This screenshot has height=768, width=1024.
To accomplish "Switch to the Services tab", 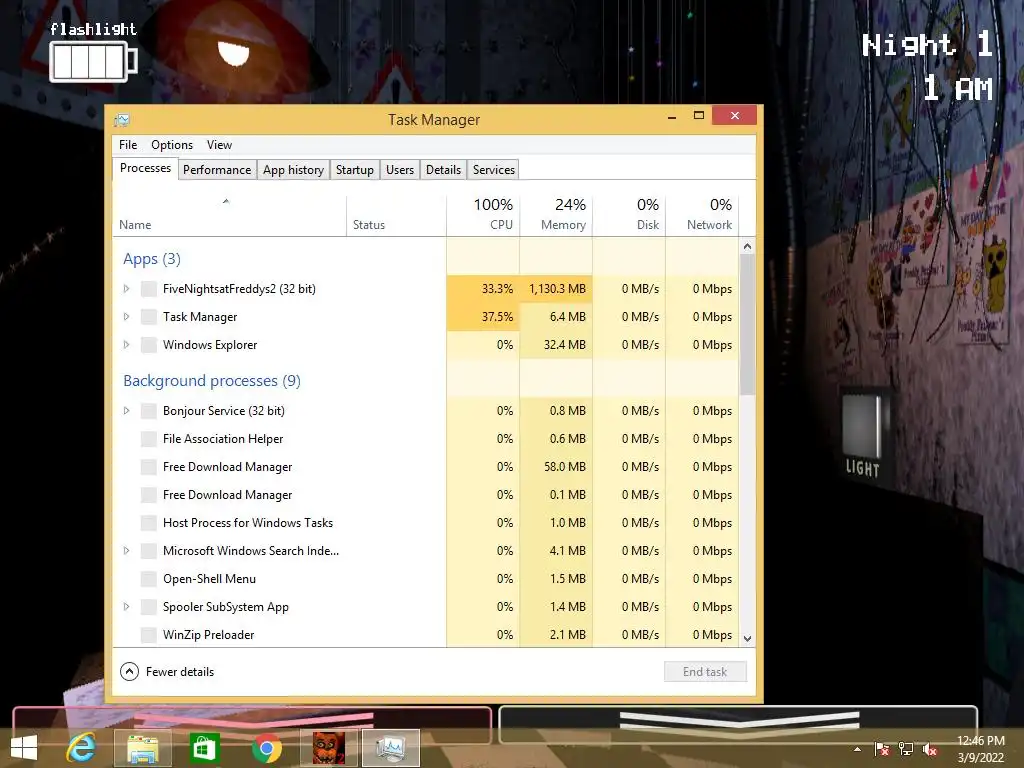I will [x=494, y=170].
